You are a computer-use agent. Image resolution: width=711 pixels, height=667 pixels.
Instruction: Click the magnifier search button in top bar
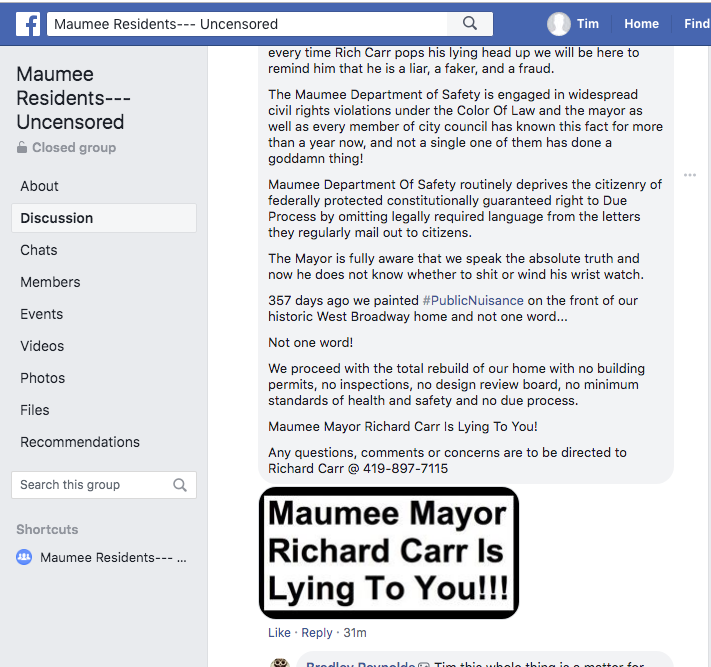pyautogui.click(x=470, y=23)
